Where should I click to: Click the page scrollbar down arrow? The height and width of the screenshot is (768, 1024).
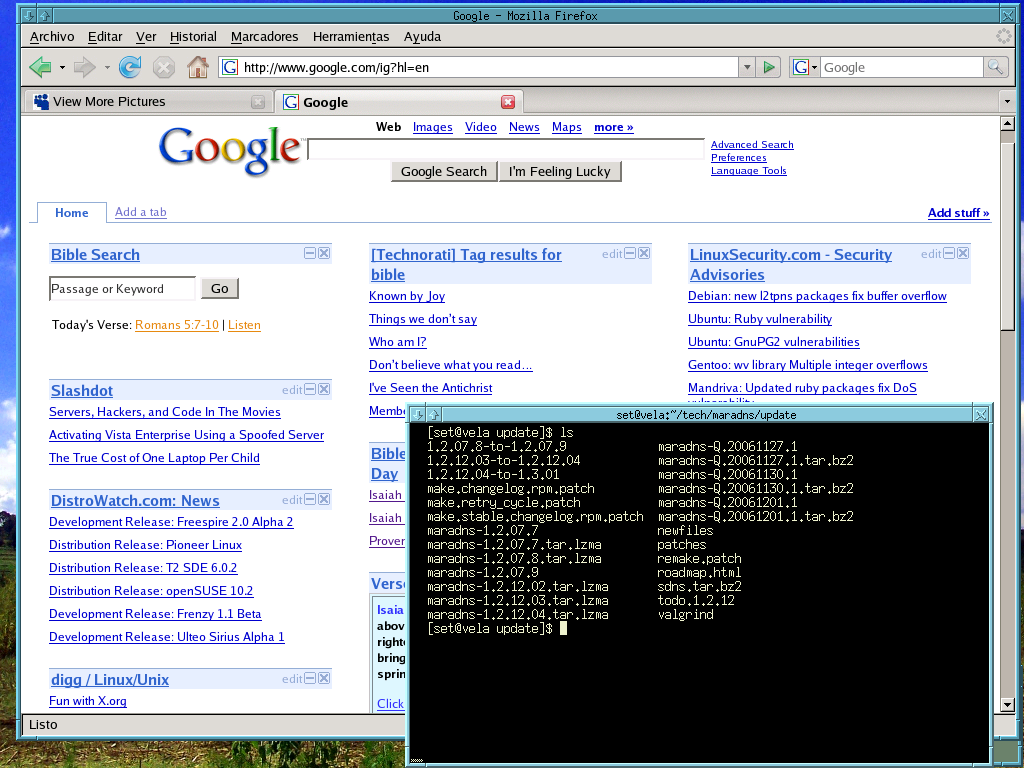coord(1007,705)
